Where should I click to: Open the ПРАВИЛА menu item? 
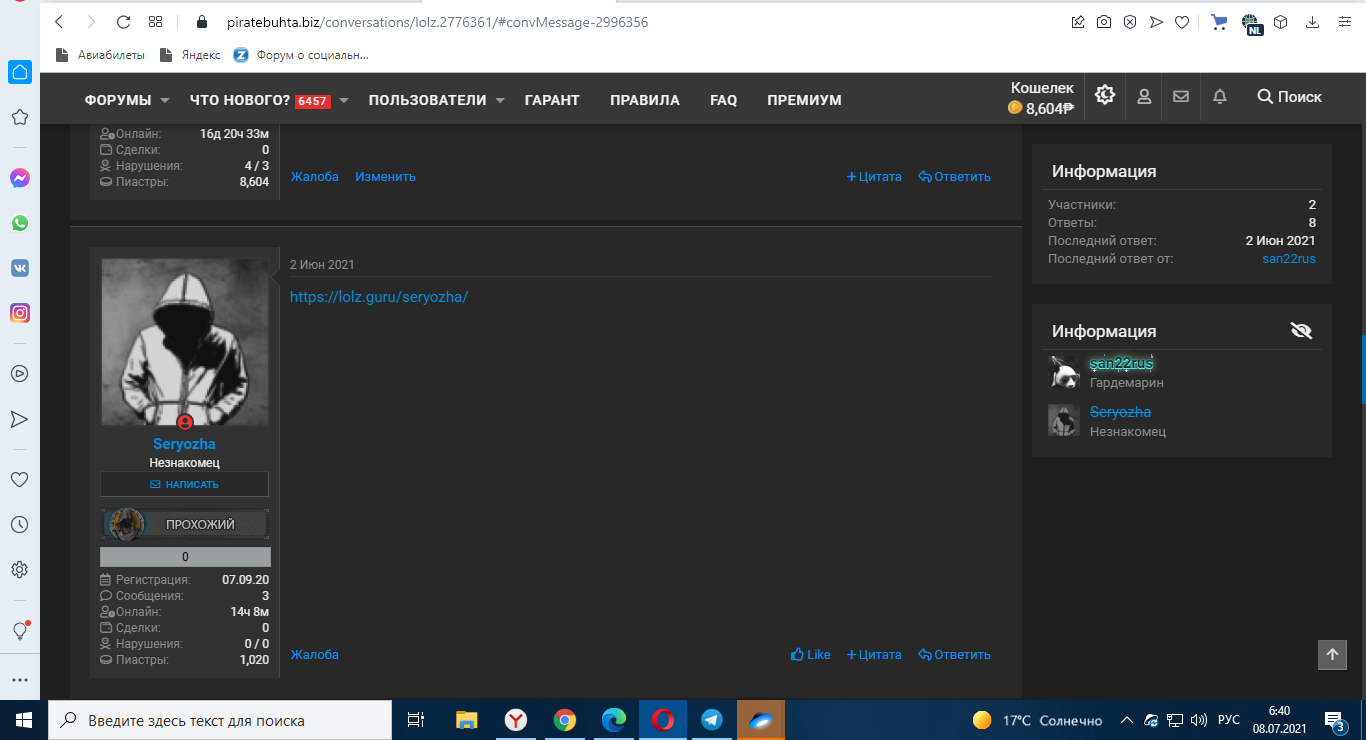(x=645, y=100)
